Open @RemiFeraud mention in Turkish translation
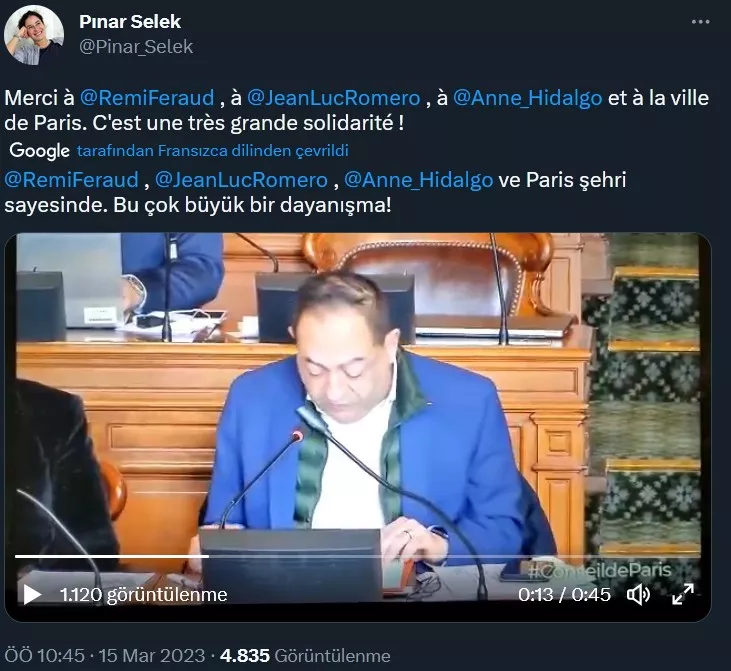Screen dimensions: 731x671 tap(71, 180)
